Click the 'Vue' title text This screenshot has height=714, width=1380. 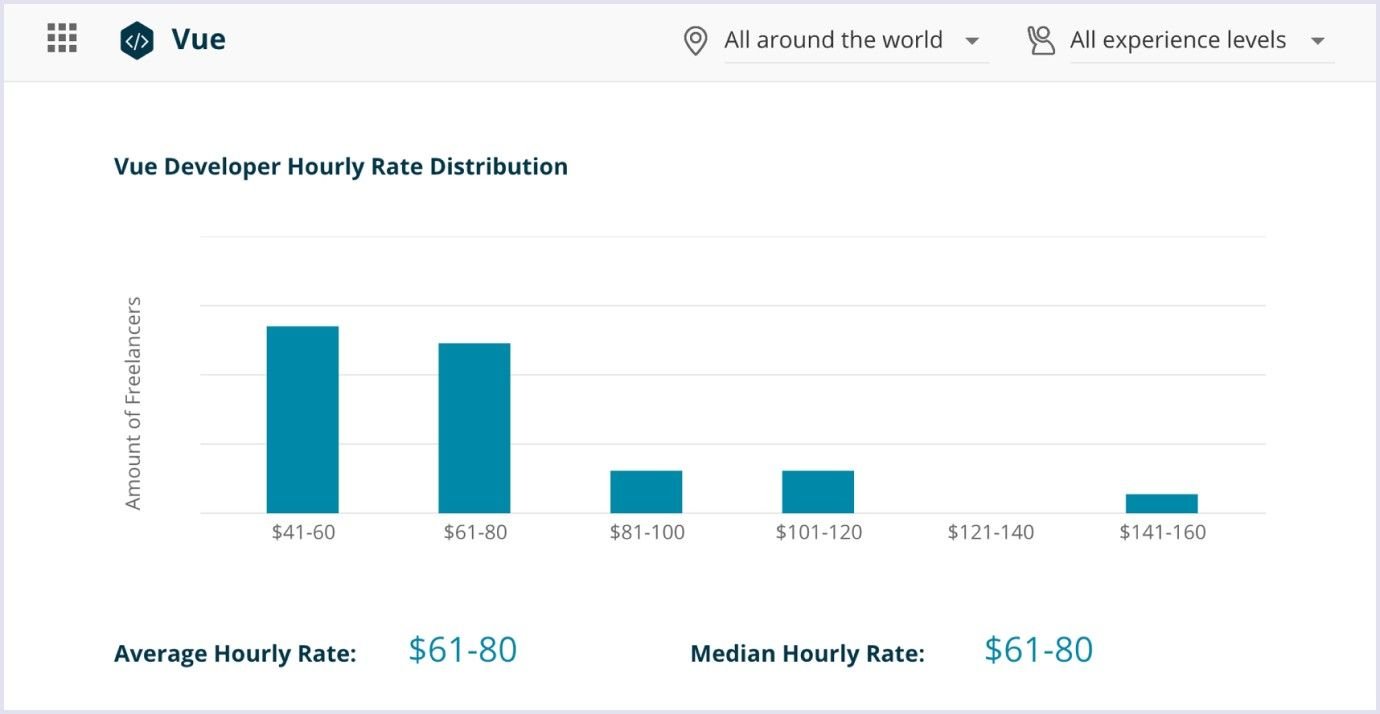pos(198,40)
